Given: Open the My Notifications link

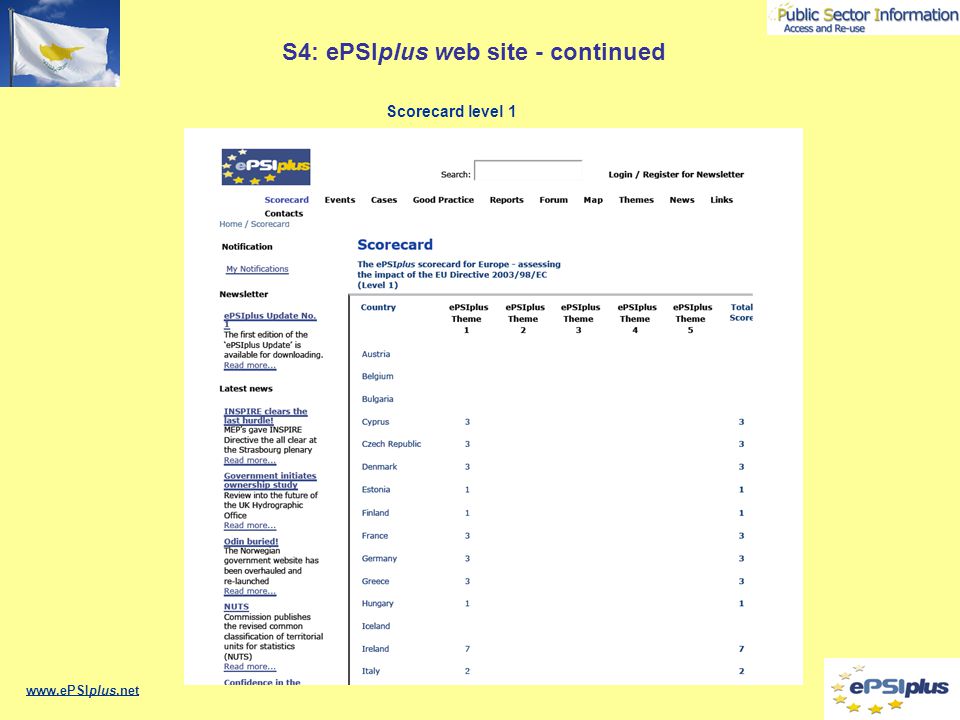Looking at the screenshot, I should click(x=257, y=269).
